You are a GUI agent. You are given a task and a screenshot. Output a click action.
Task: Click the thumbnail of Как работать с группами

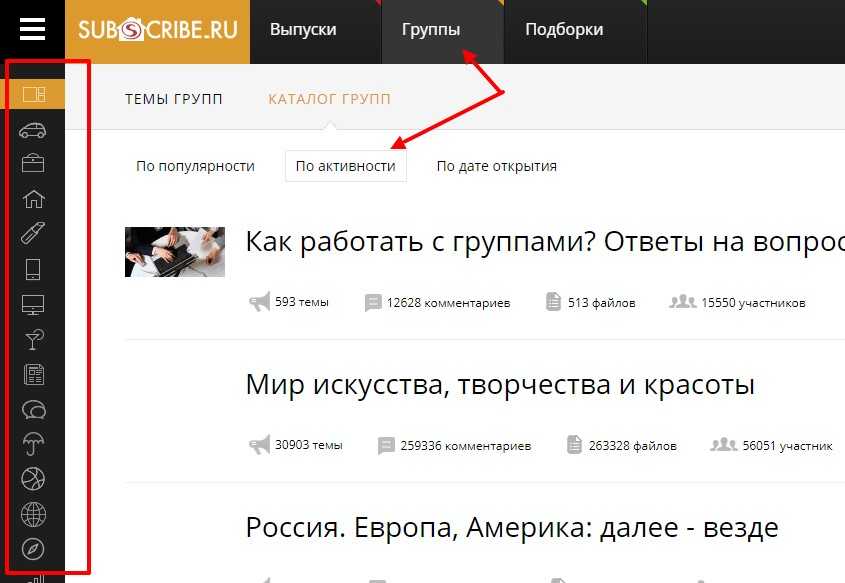[x=174, y=252]
